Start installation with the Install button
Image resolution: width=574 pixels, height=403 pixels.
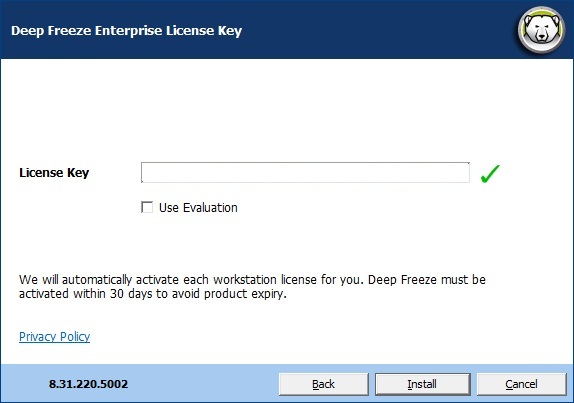[x=422, y=384]
